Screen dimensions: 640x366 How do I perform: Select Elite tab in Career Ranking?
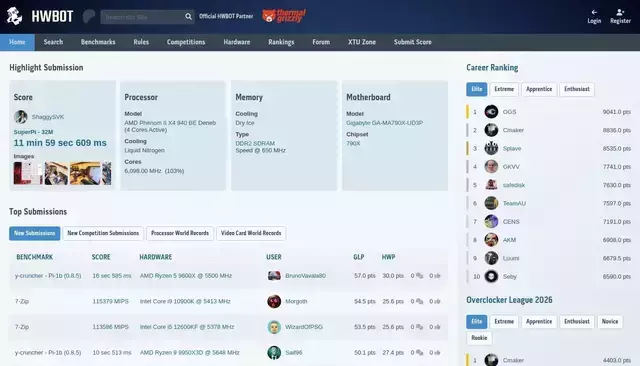(477, 89)
